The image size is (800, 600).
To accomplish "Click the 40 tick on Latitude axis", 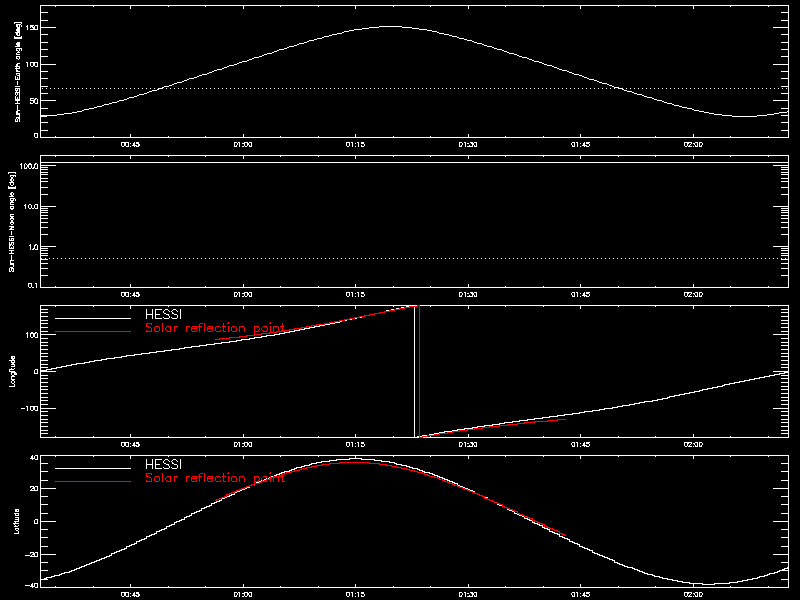I will click(x=34, y=458).
